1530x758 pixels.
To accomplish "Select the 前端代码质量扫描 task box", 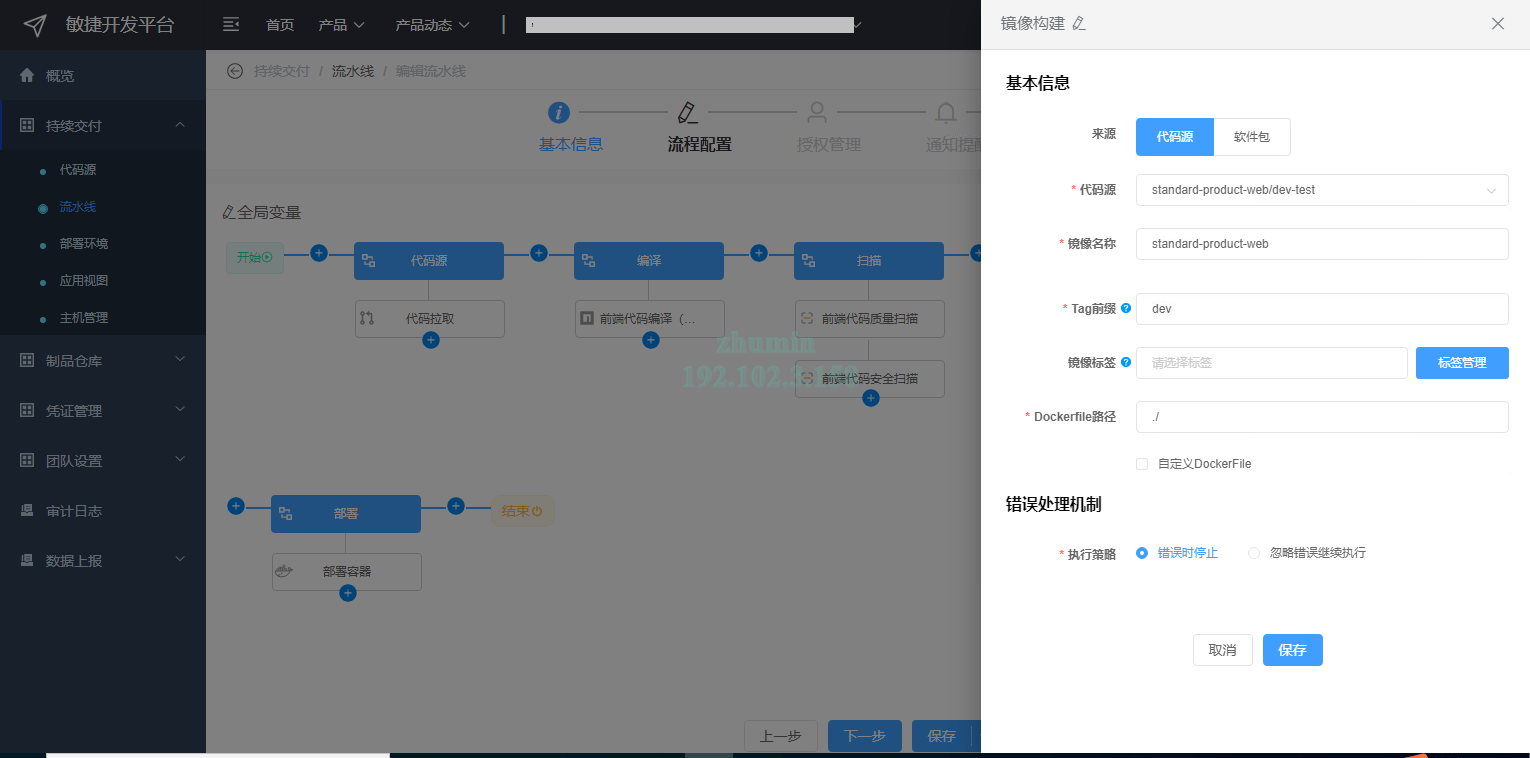I will (x=870, y=318).
